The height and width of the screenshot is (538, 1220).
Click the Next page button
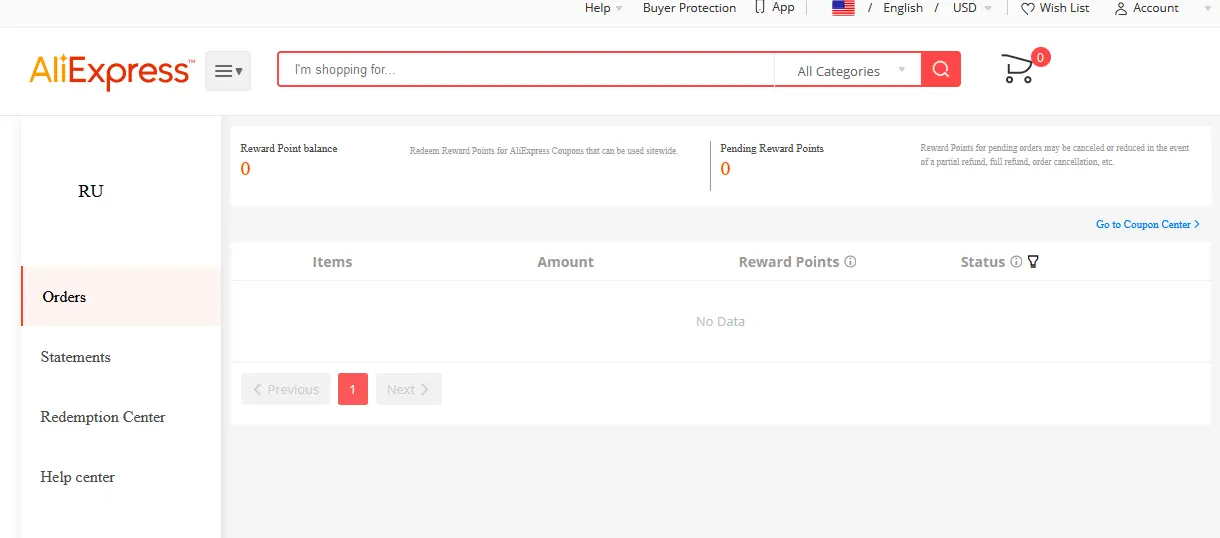tap(408, 389)
